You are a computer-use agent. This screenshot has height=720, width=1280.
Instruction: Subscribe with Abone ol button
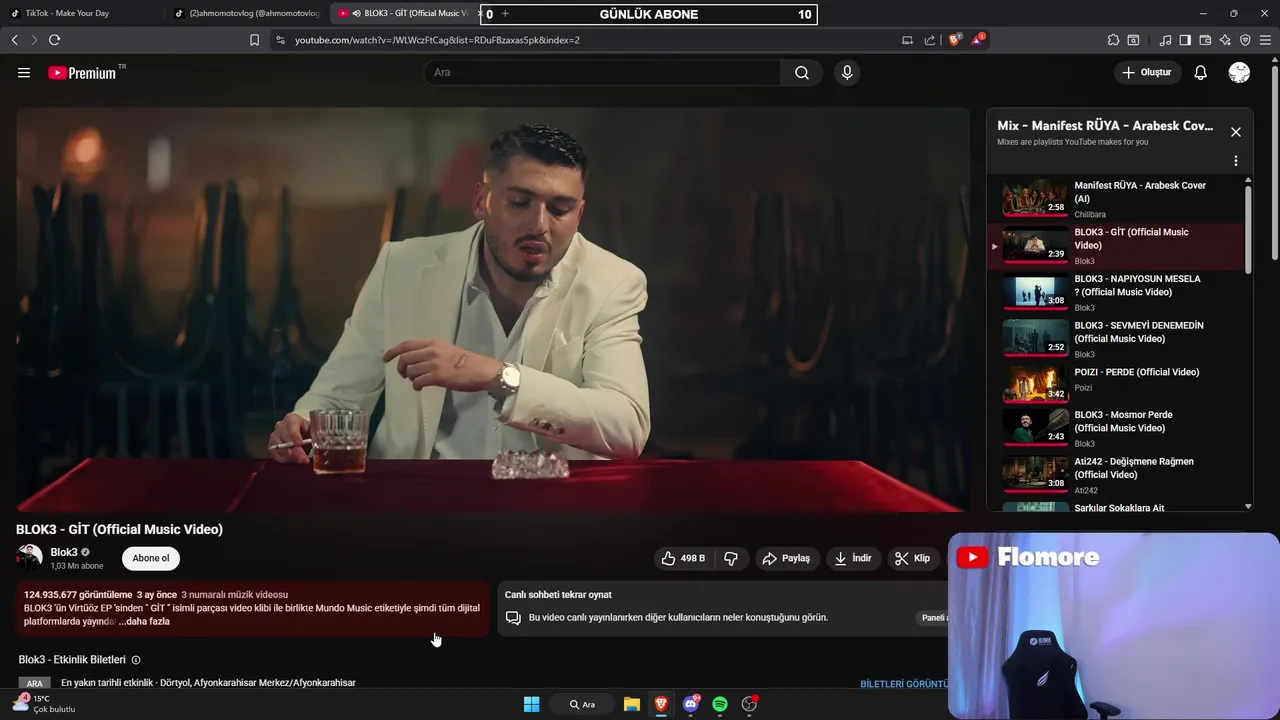[151, 558]
